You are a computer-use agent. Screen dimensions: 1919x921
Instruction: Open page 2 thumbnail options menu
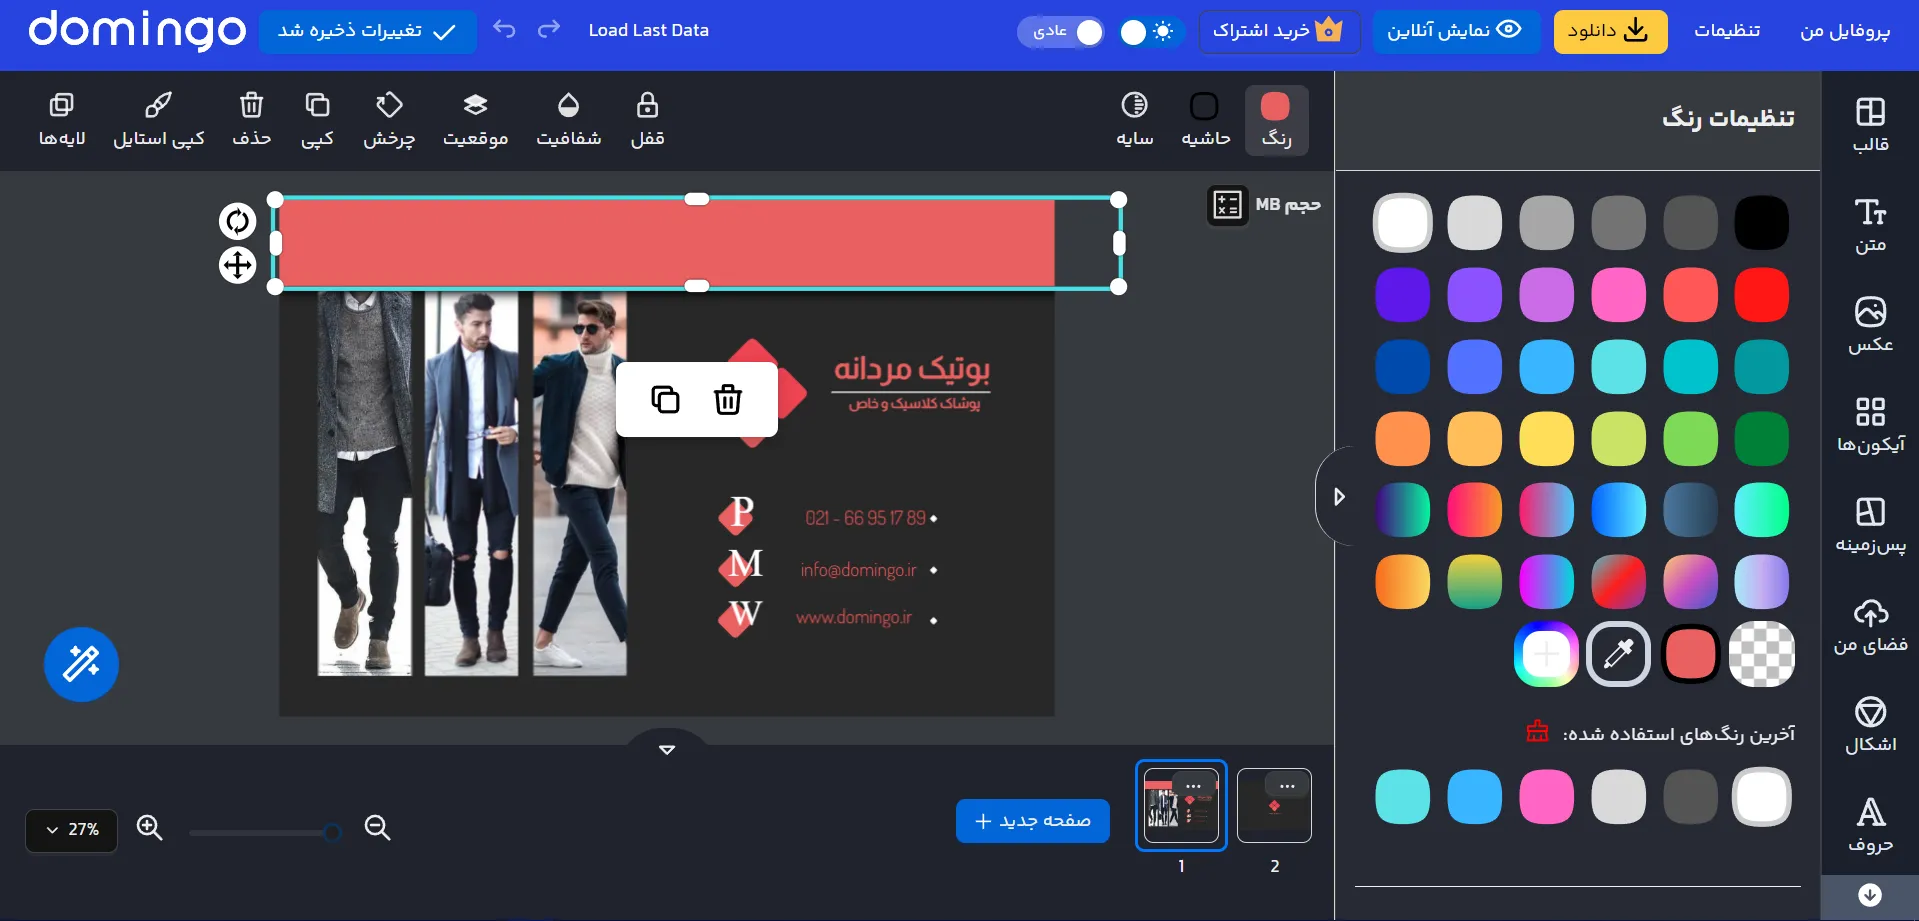click(1287, 786)
